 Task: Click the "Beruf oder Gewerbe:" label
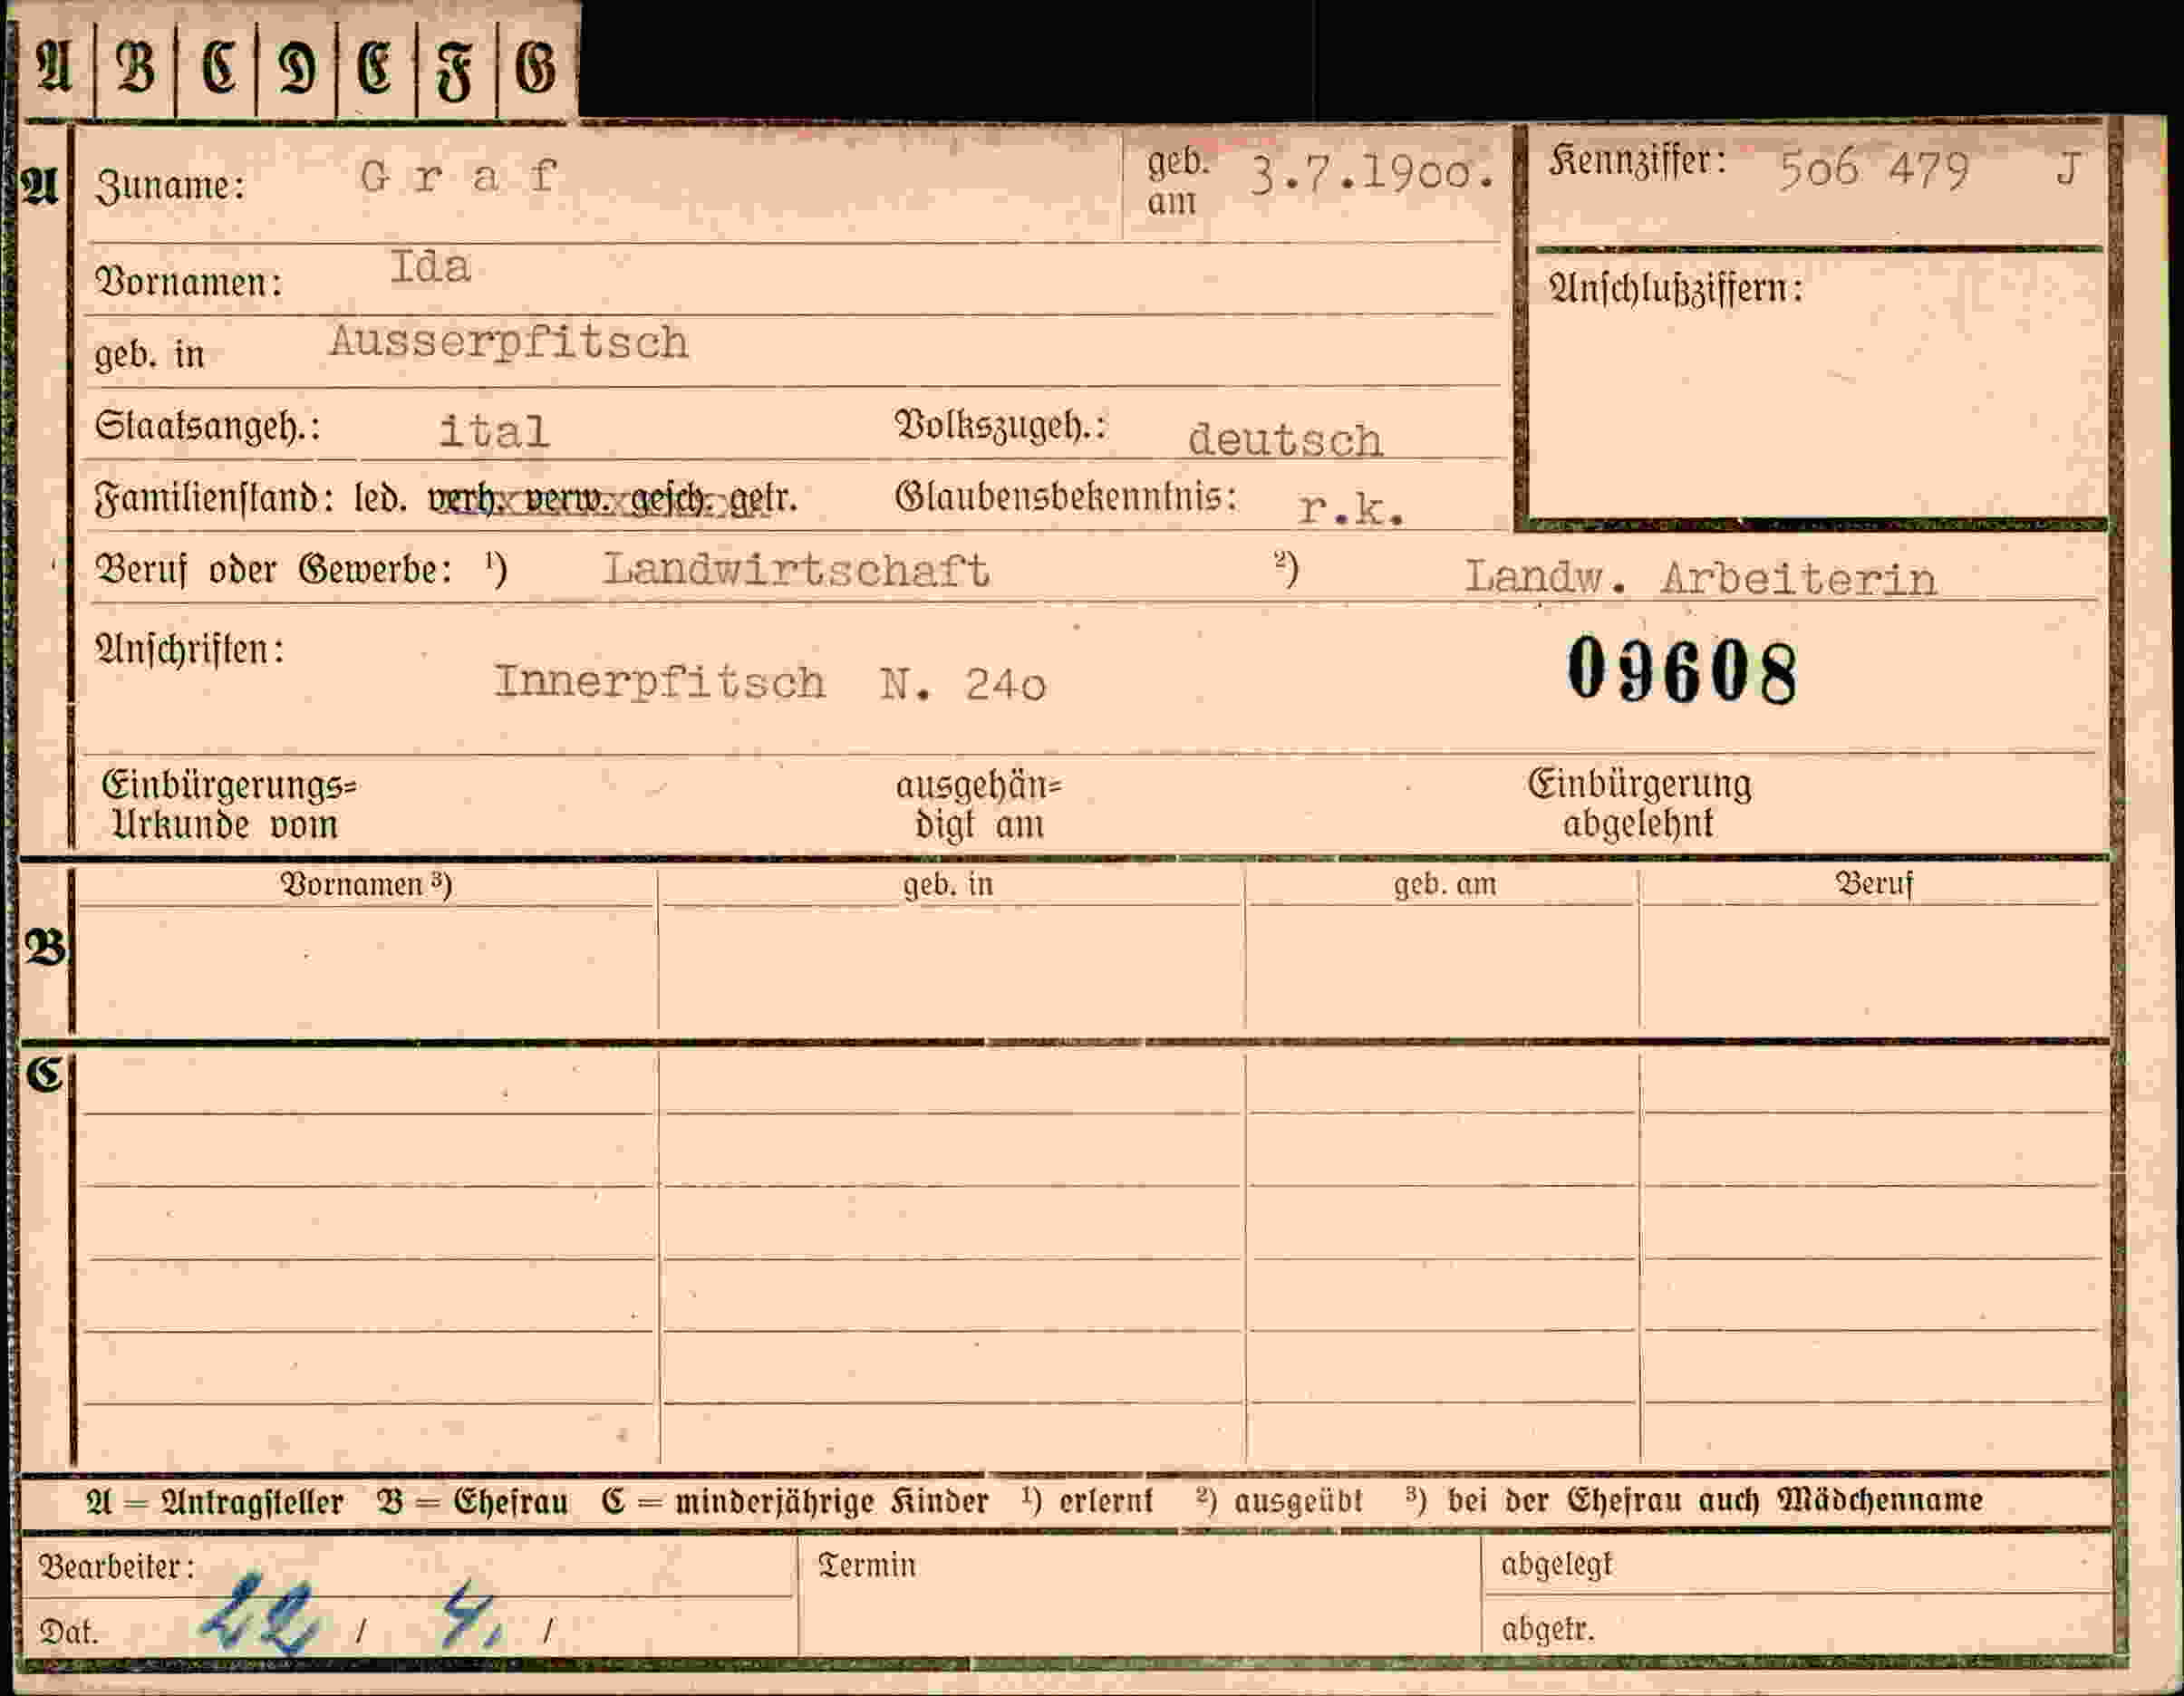tap(273, 570)
